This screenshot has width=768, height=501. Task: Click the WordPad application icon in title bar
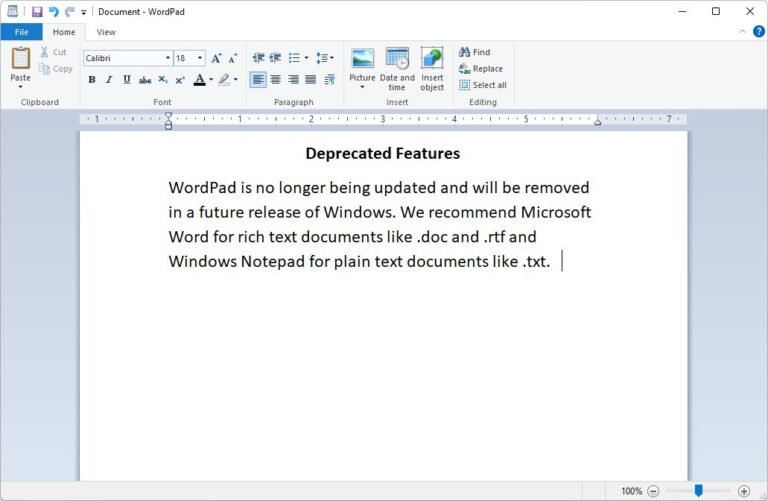click(x=13, y=11)
